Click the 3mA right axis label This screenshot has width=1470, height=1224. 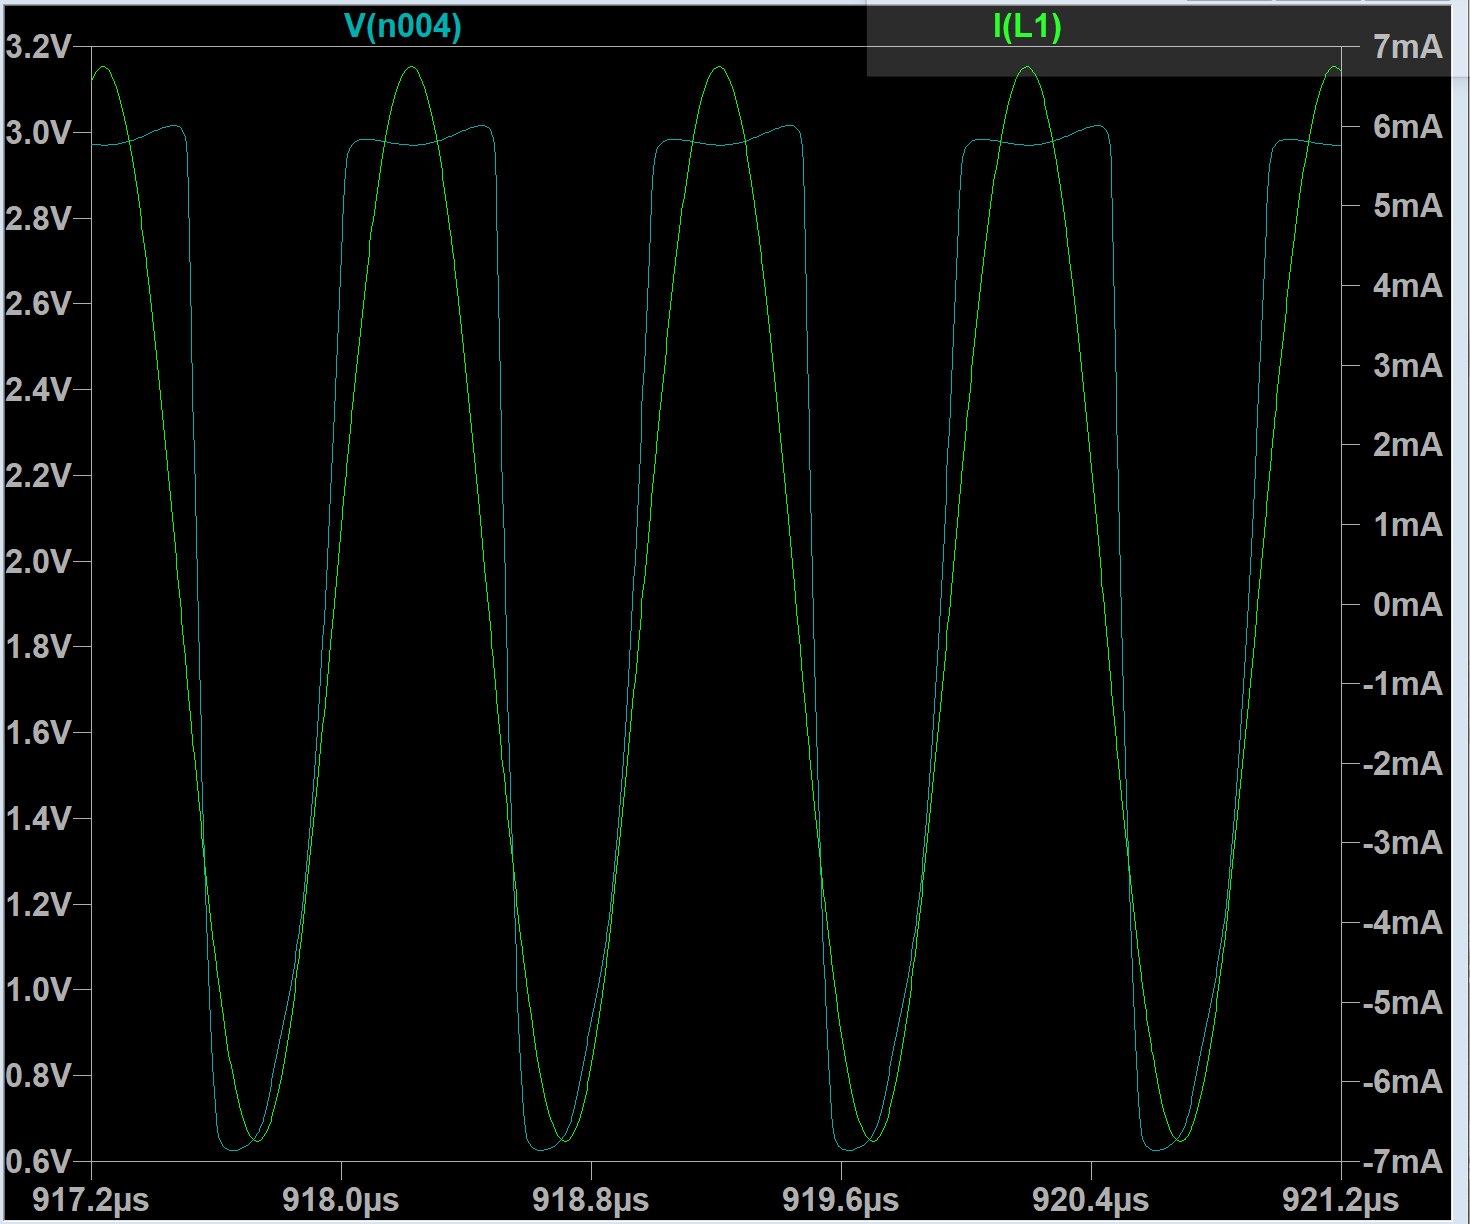point(1408,365)
